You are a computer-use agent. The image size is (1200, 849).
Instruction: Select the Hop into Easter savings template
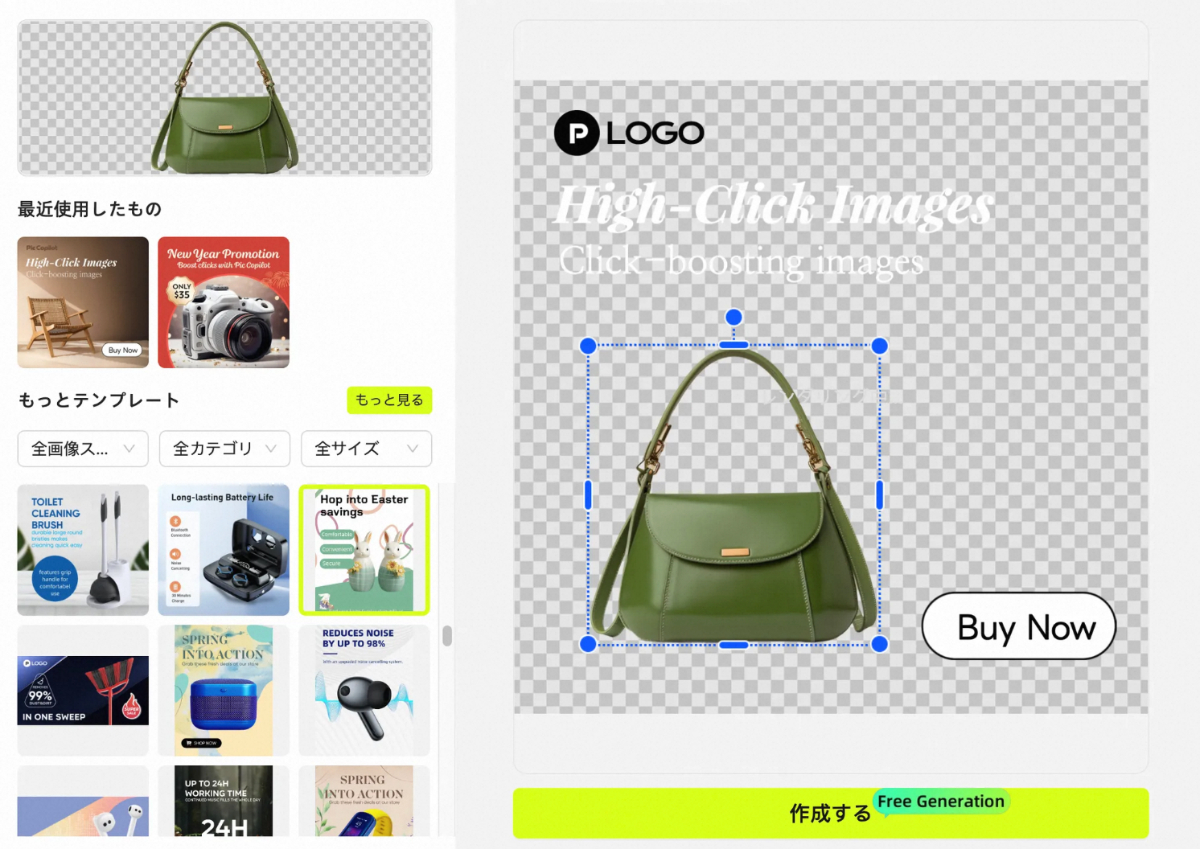pyautogui.click(x=364, y=550)
